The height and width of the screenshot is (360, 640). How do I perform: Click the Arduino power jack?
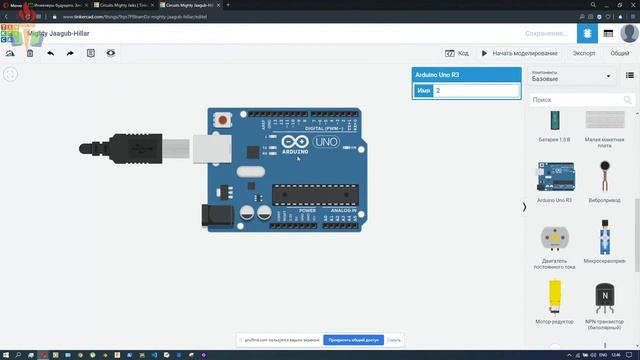click(218, 215)
